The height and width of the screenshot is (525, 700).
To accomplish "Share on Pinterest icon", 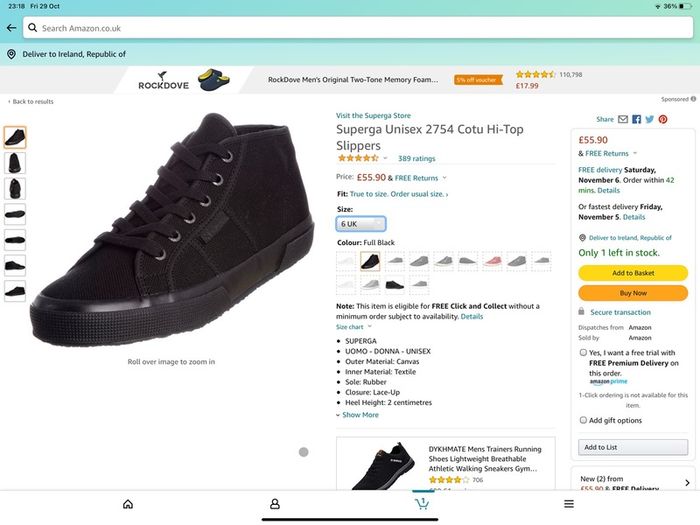I will click(663, 119).
